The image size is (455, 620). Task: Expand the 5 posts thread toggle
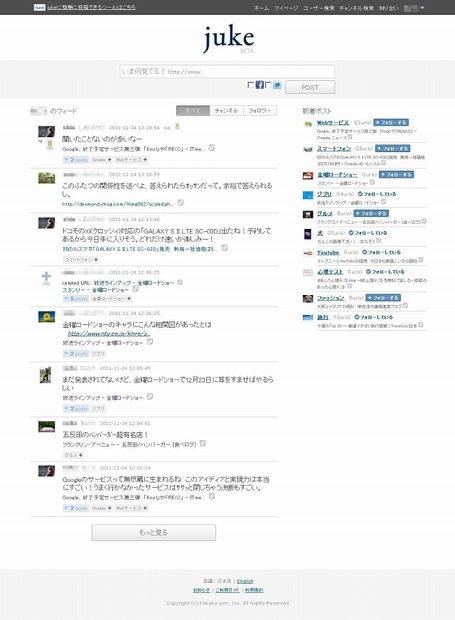(76, 299)
